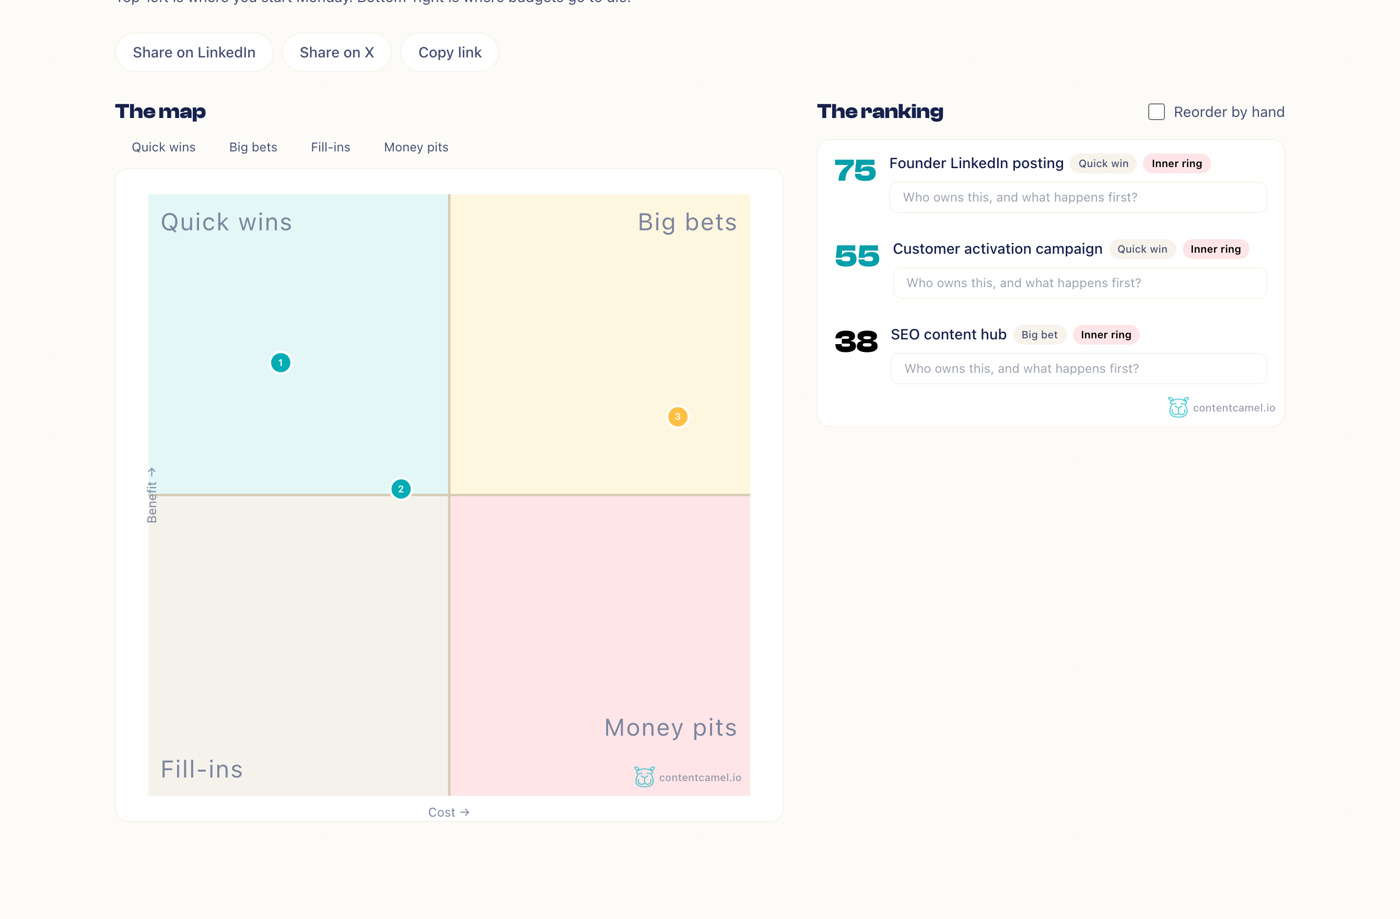The width and height of the screenshot is (1400, 919).
Task: Click the Quick win tag on Founder LinkedIn posting
Action: (x=1103, y=164)
